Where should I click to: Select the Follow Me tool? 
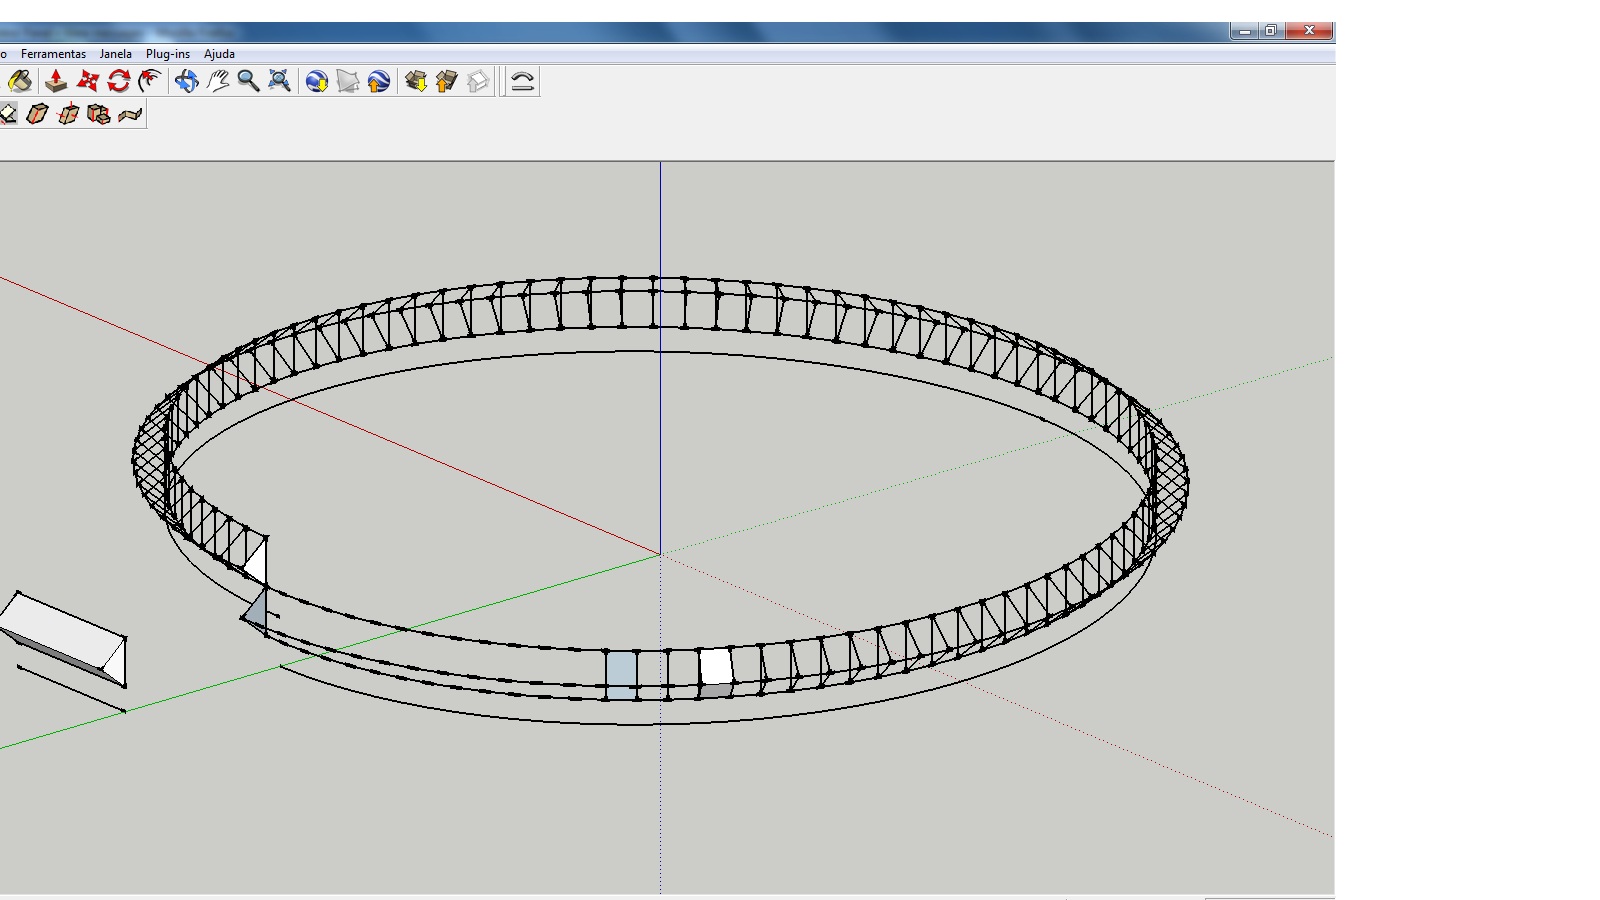pyautogui.click(x=150, y=81)
